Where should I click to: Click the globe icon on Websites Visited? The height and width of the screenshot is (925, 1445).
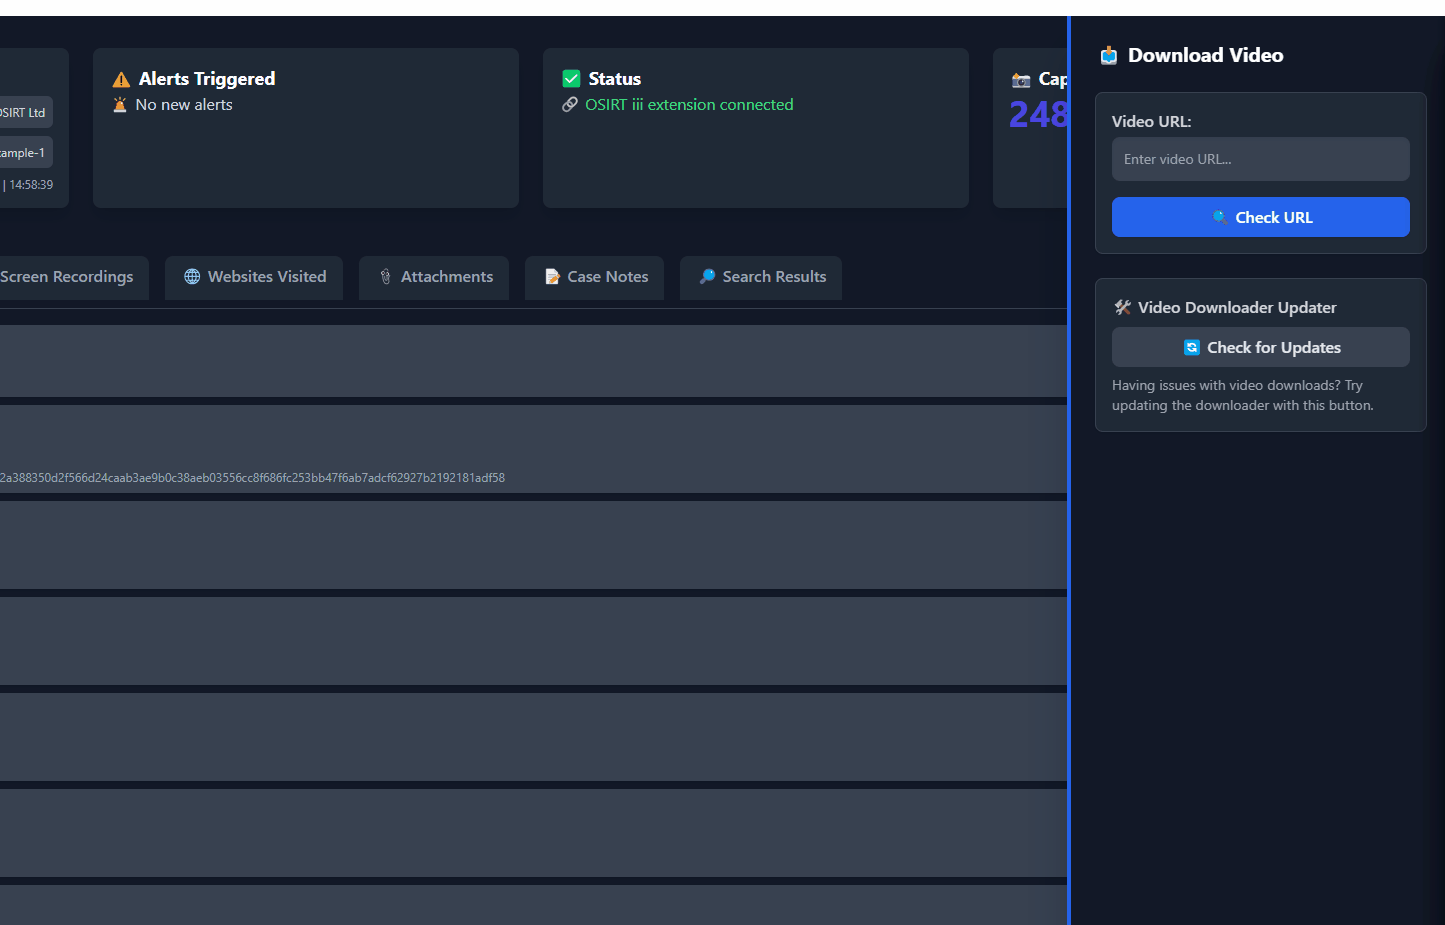pos(192,277)
